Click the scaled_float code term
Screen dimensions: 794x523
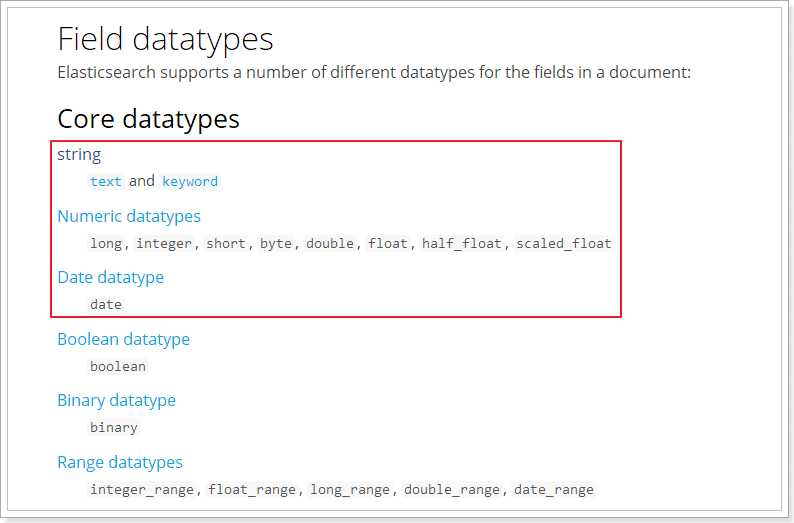point(563,243)
